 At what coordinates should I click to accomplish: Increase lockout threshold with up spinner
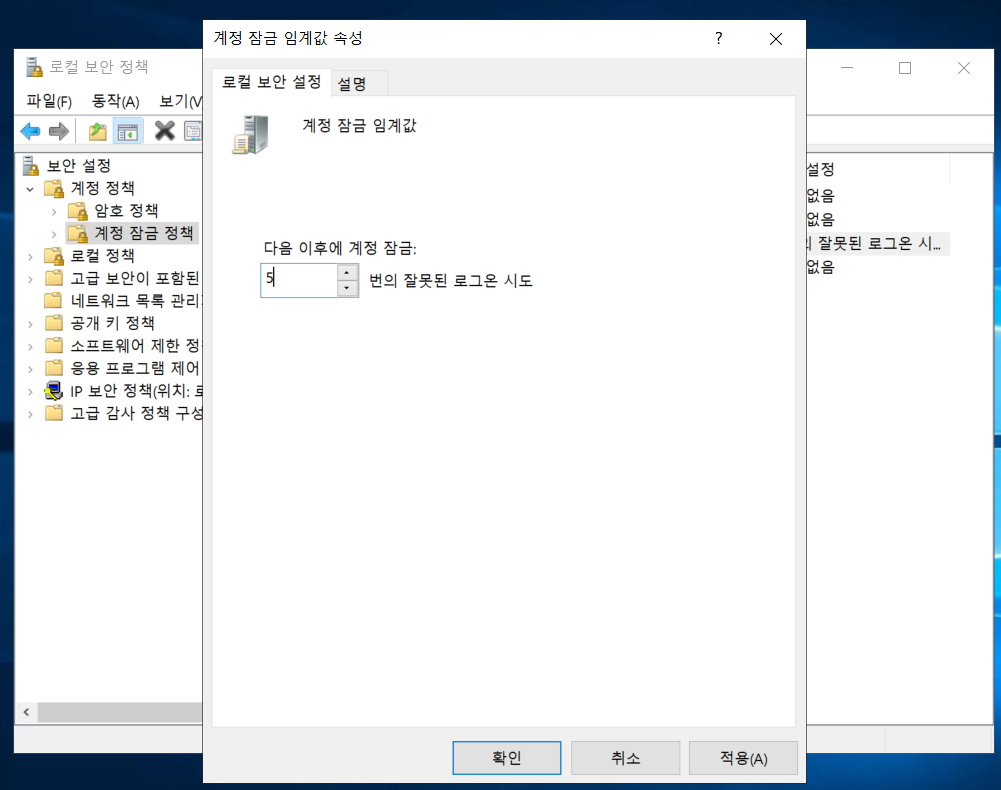pos(347,273)
